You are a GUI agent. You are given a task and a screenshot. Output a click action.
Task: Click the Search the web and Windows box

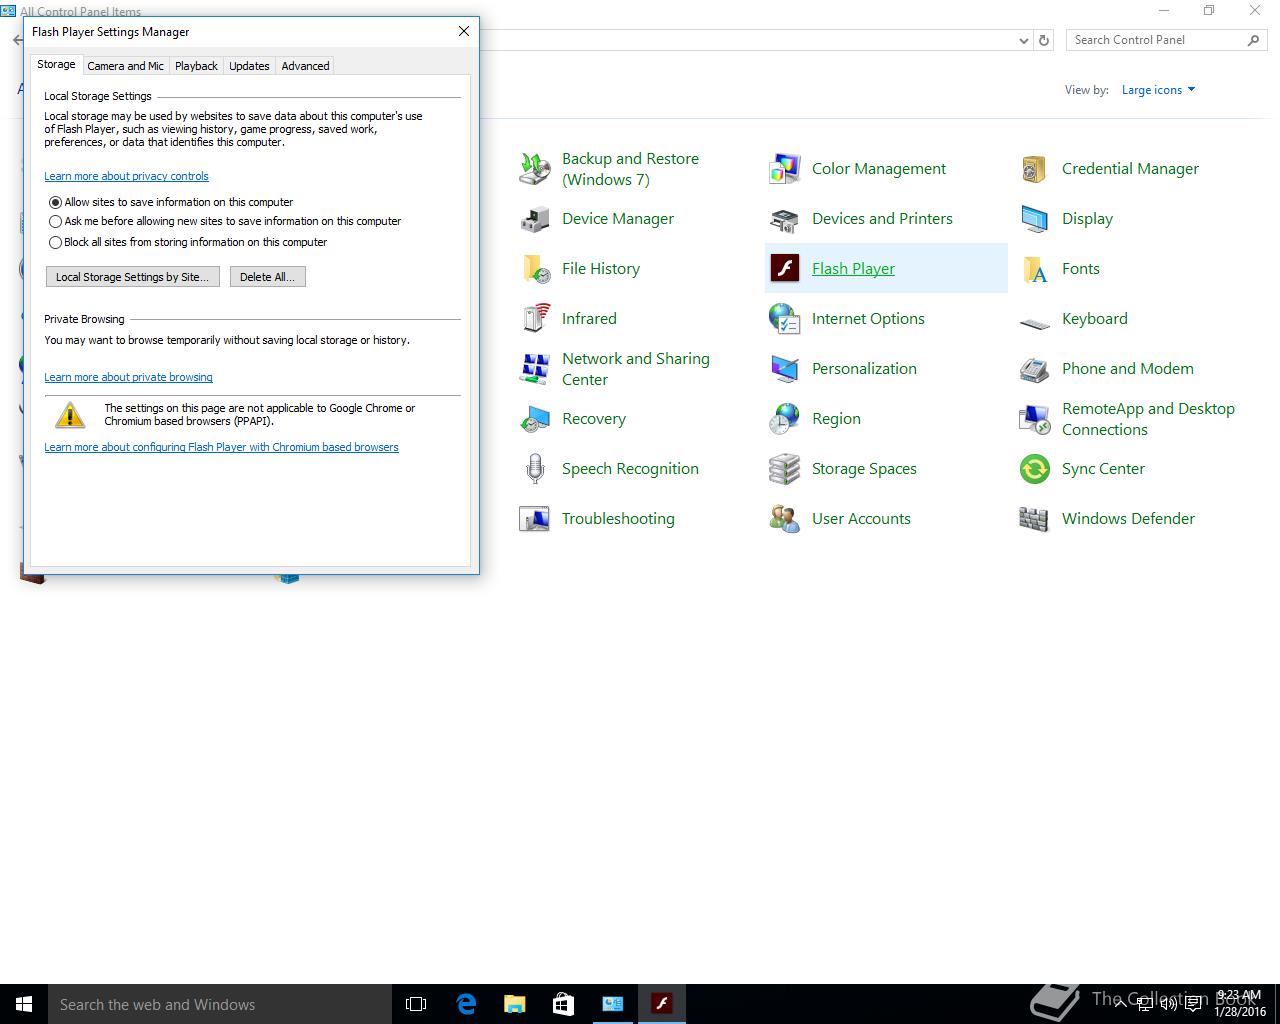coord(220,1004)
